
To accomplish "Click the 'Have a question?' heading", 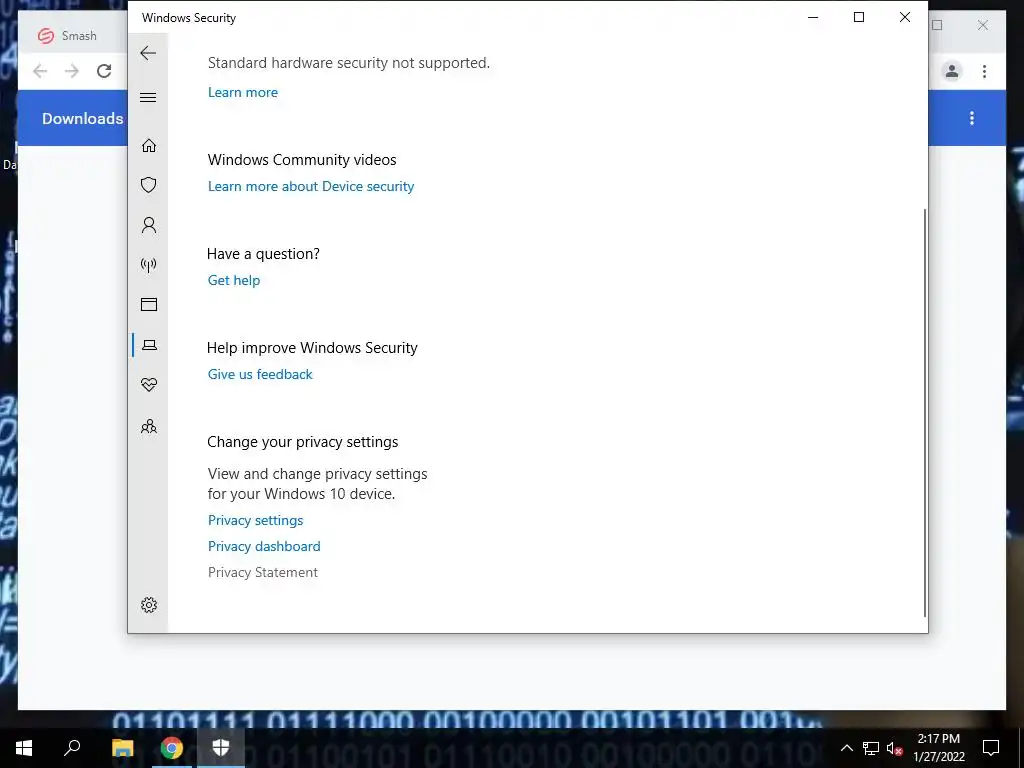I will (x=263, y=254).
